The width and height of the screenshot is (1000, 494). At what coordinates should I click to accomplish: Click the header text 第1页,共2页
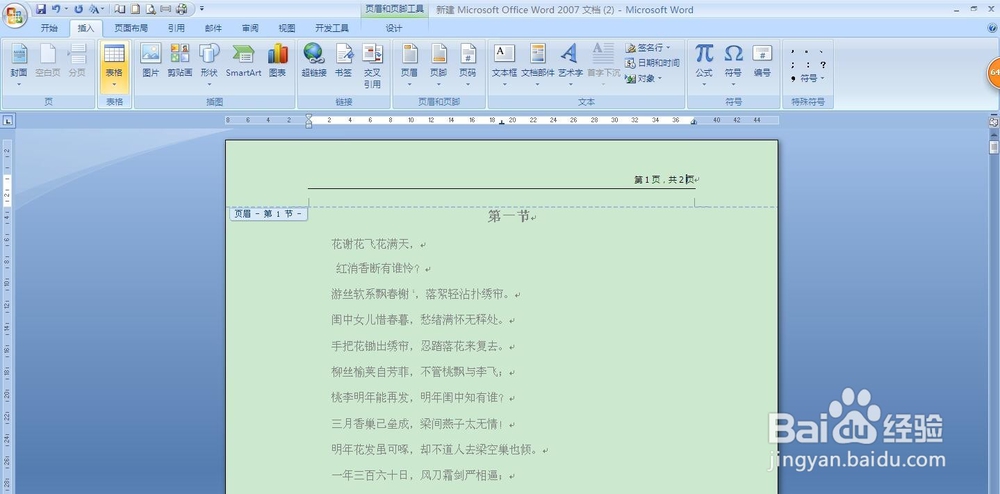pyautogui.click(x=663, y=180)
